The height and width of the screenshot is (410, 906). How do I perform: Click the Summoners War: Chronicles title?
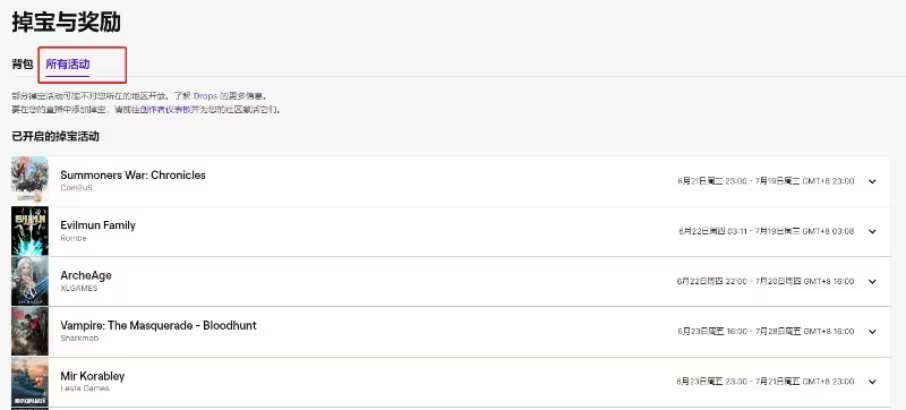pyautogui.click(x=133, y=175)
